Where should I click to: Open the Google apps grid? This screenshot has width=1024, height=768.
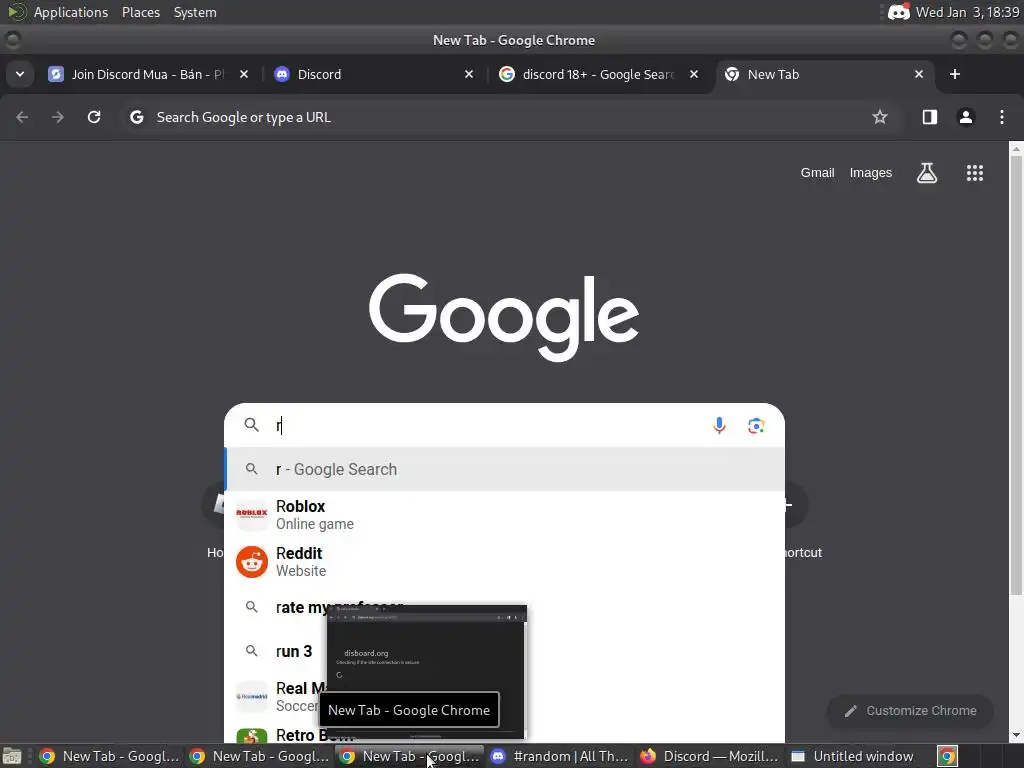point(974,173)
